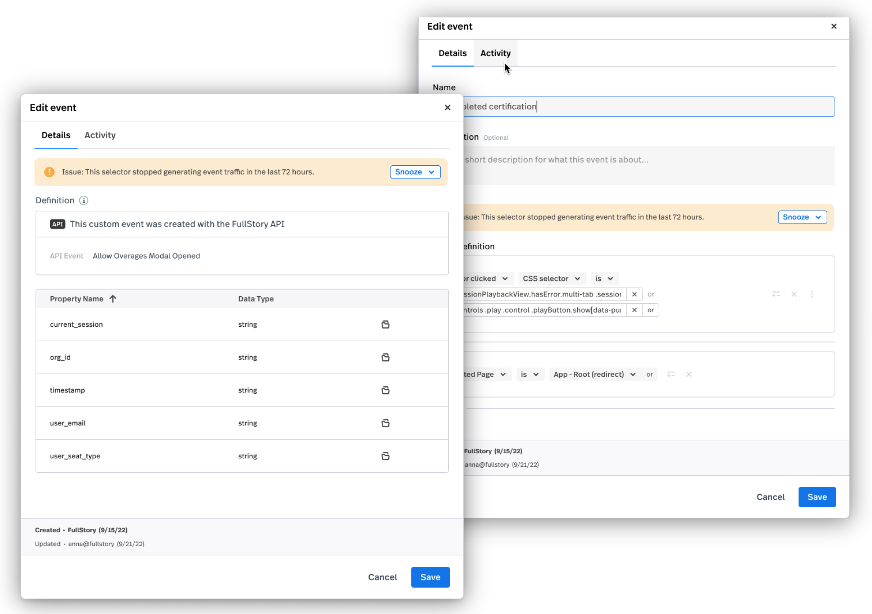Open the kebab menu in the definition block
Image resolution: width=872 pixels, height=614 pixels.
812,294
